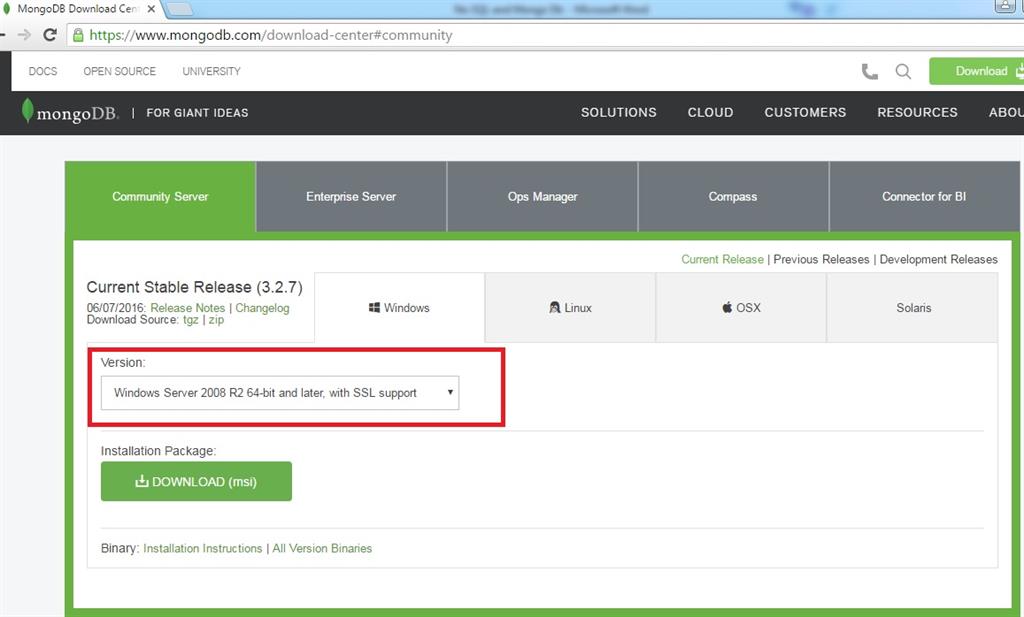1024x617 pixels.
Task: Open the CUSTOMERS menu
Action: tap(805, 112)
